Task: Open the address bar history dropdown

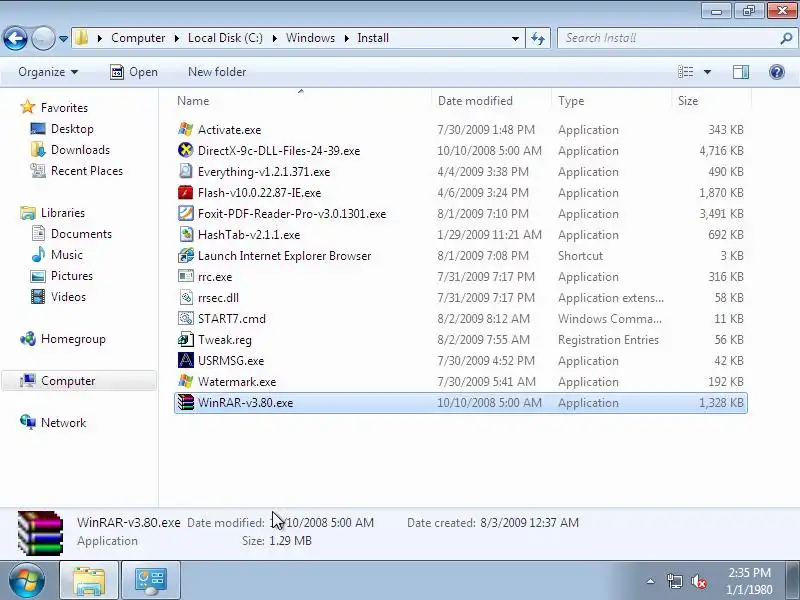Action: 515,38
